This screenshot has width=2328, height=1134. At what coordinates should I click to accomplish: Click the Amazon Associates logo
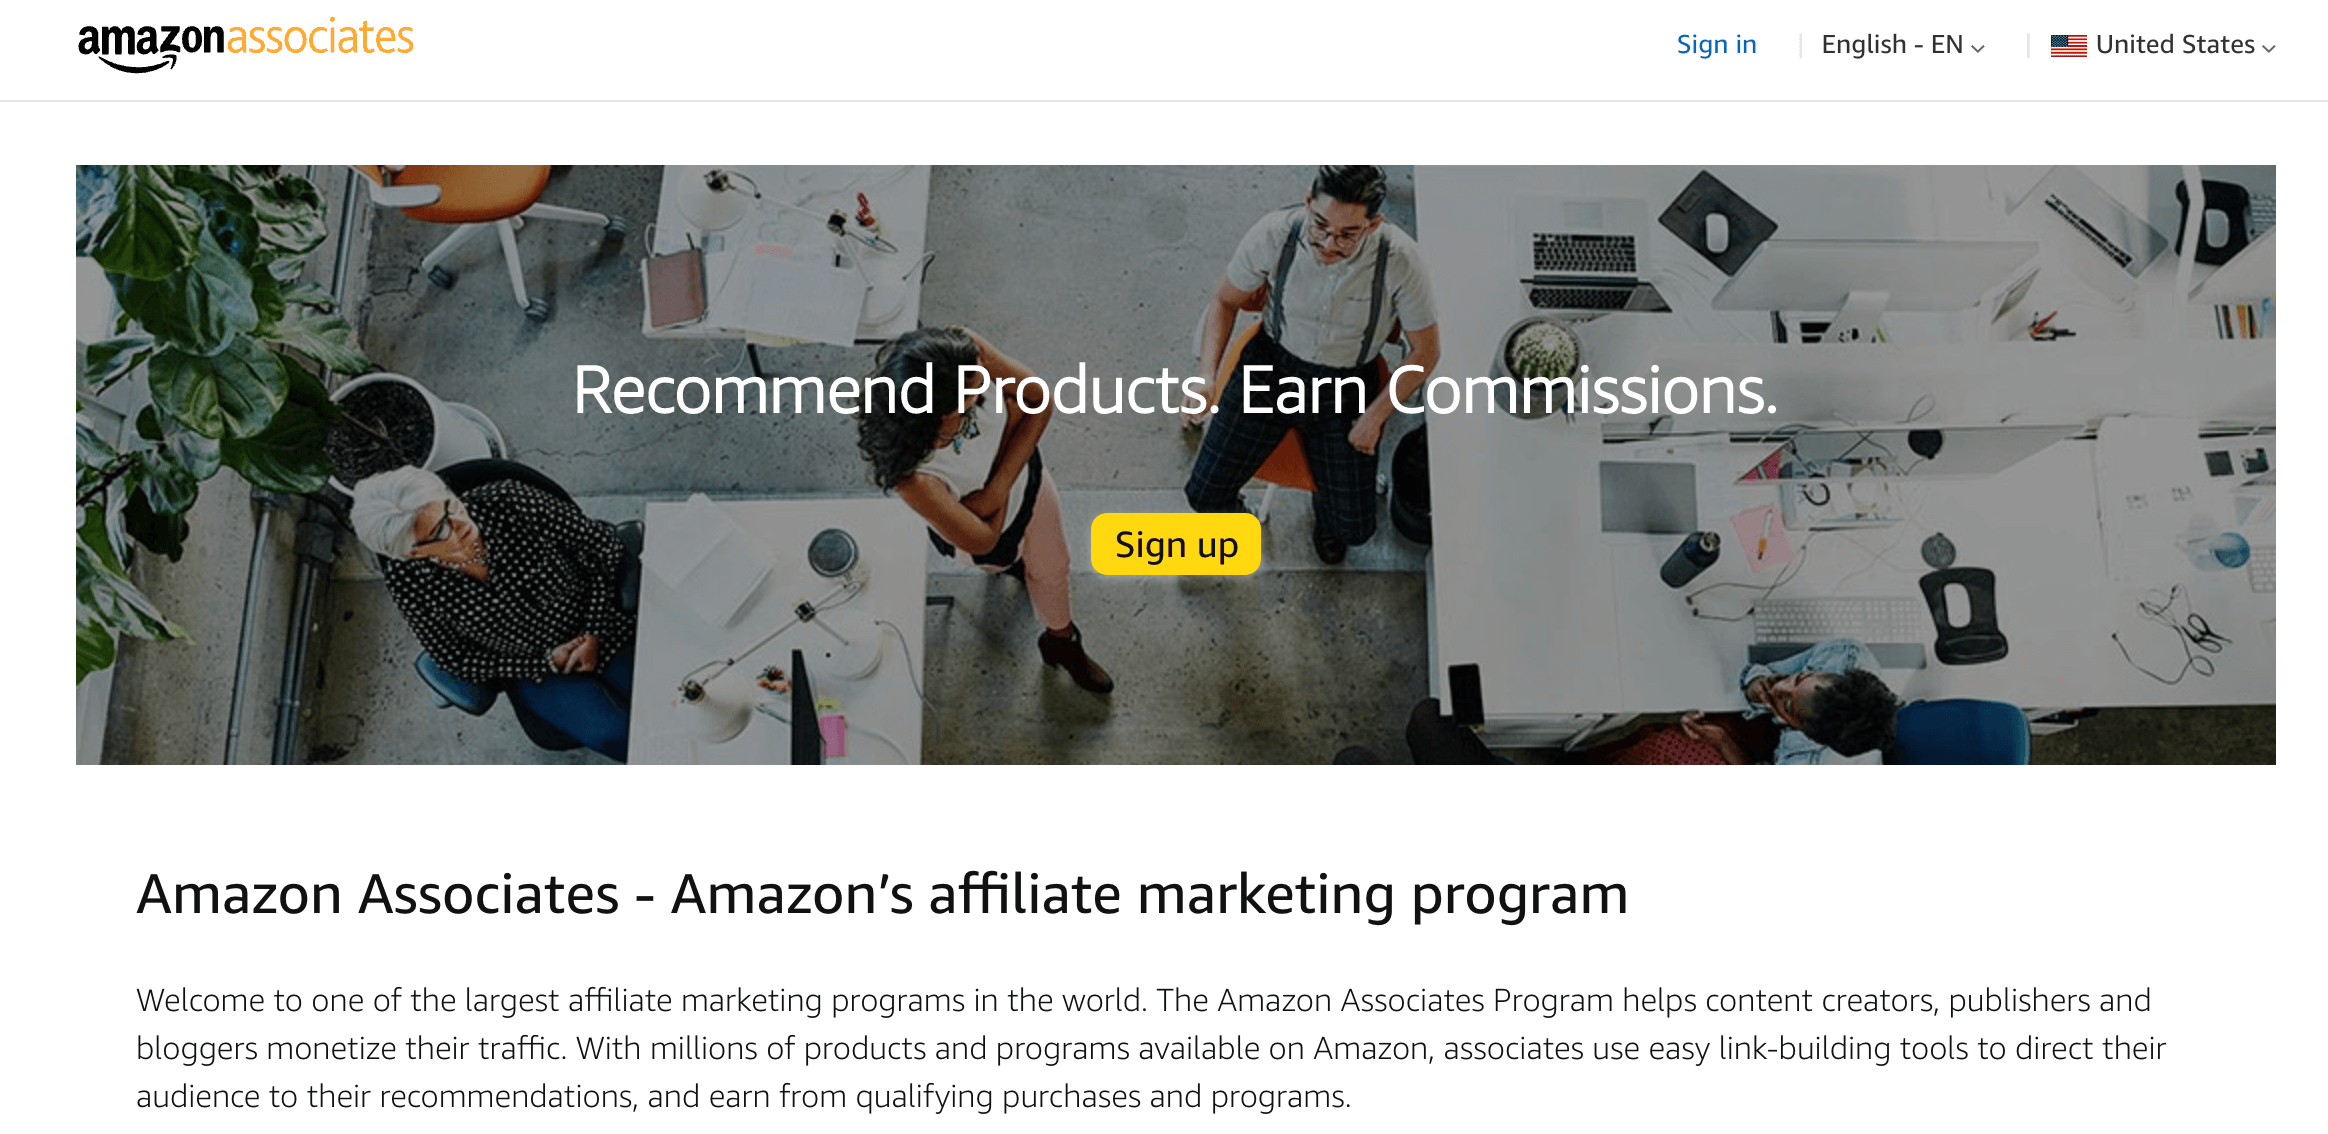(x=245, y=45)
